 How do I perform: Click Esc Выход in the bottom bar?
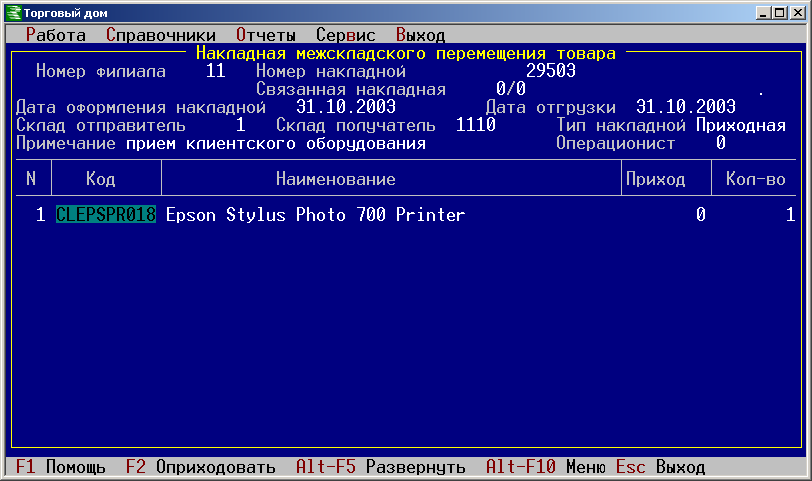pyautogui.click(x=660, y=467)
